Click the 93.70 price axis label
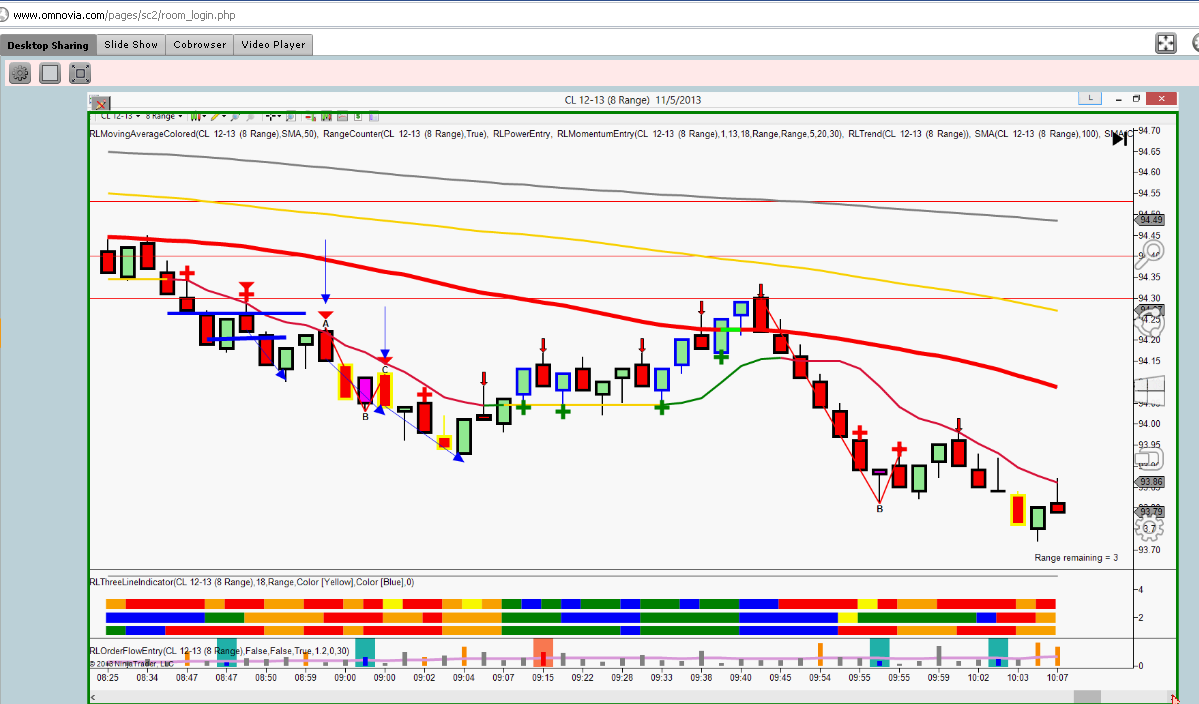Image resolution: width=1199 pixels, height=704 pixels. [1149, 550]
